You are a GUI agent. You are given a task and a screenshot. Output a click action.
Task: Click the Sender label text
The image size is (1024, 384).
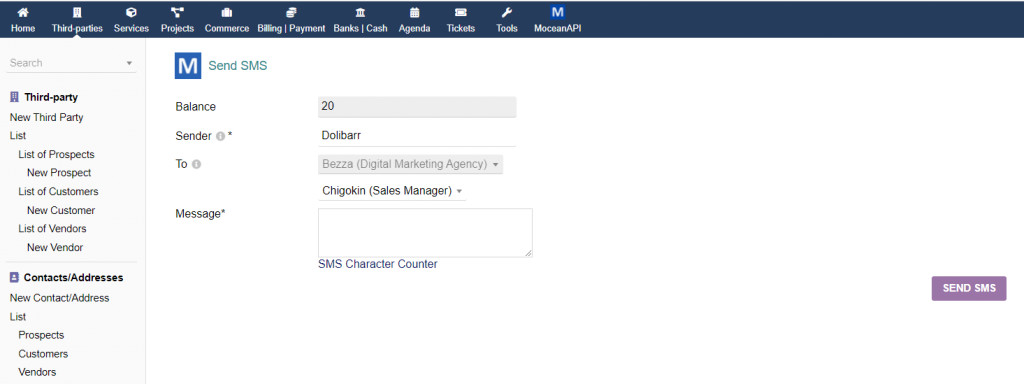tap(194, 136)
